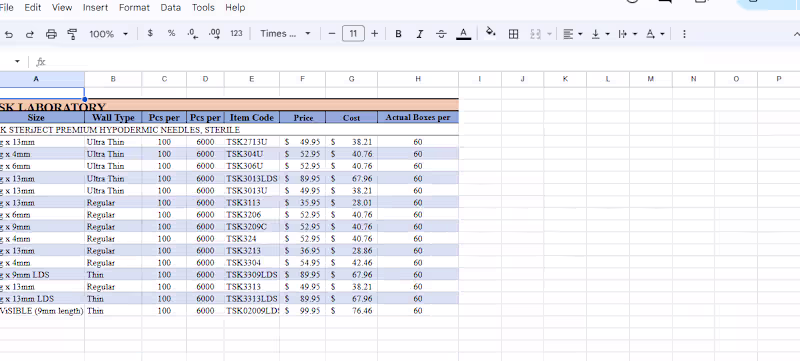Click the Actual Boxes per header cell
This screenshot has width=800, height=361.
click(x=418, y=118)
